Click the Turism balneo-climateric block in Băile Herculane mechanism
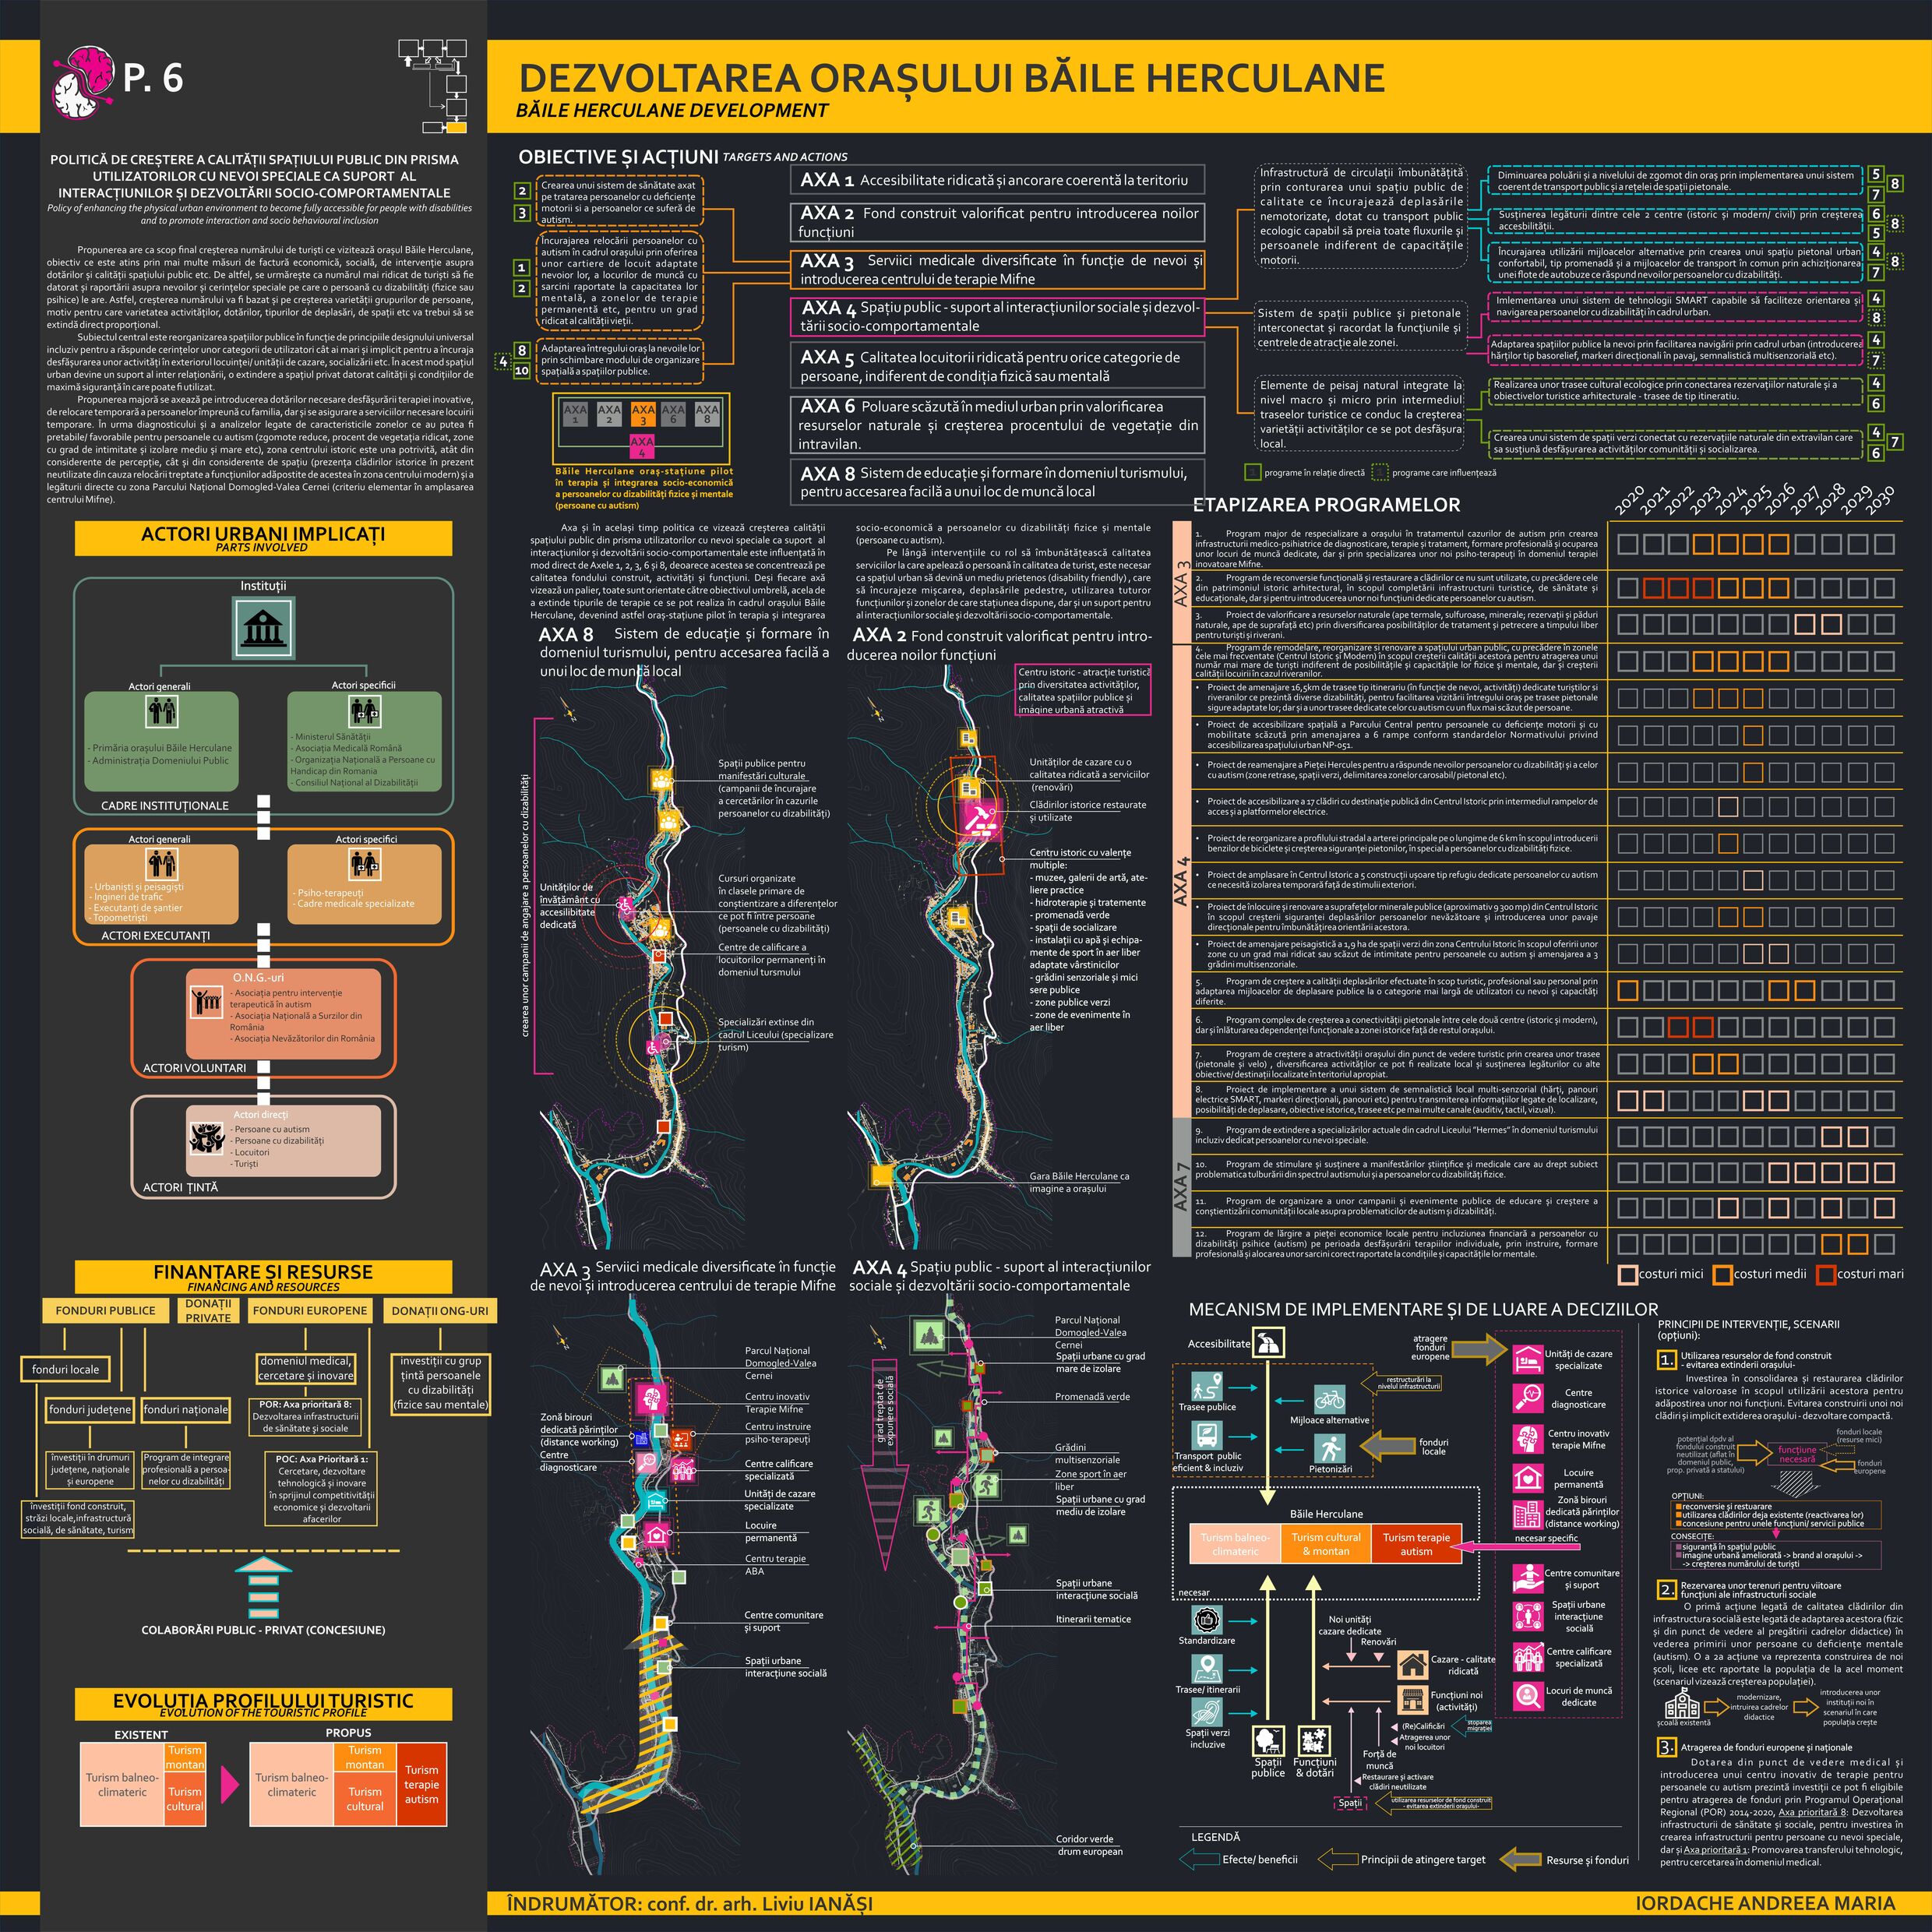1932x1932 pixels. point(1235,1544)
